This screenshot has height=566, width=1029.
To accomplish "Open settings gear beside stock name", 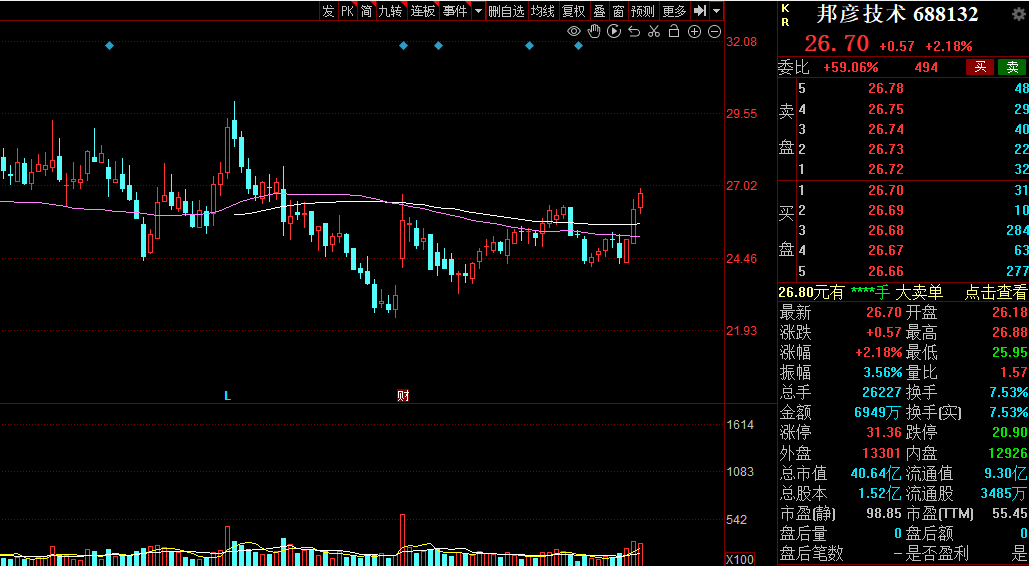I will (x=1018, y=13).
